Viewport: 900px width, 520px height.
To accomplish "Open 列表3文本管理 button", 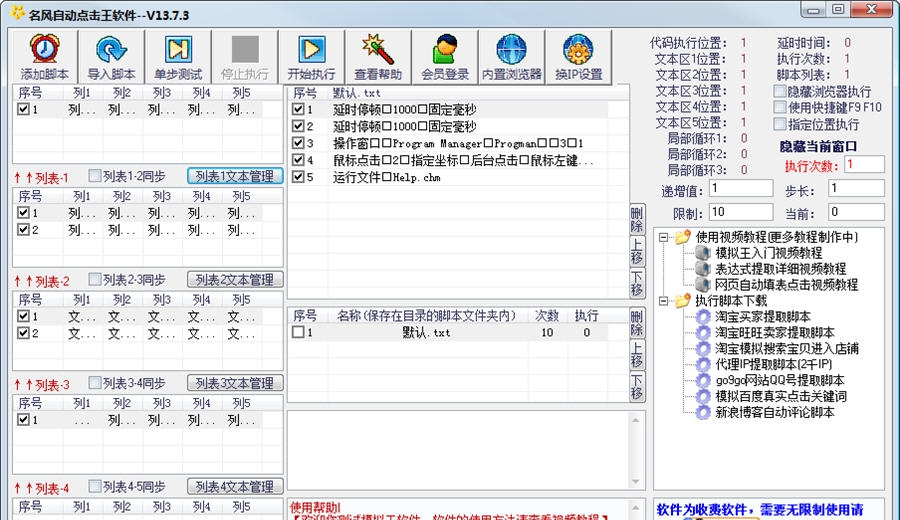I will pyautogui.click(x=235, y=383).
